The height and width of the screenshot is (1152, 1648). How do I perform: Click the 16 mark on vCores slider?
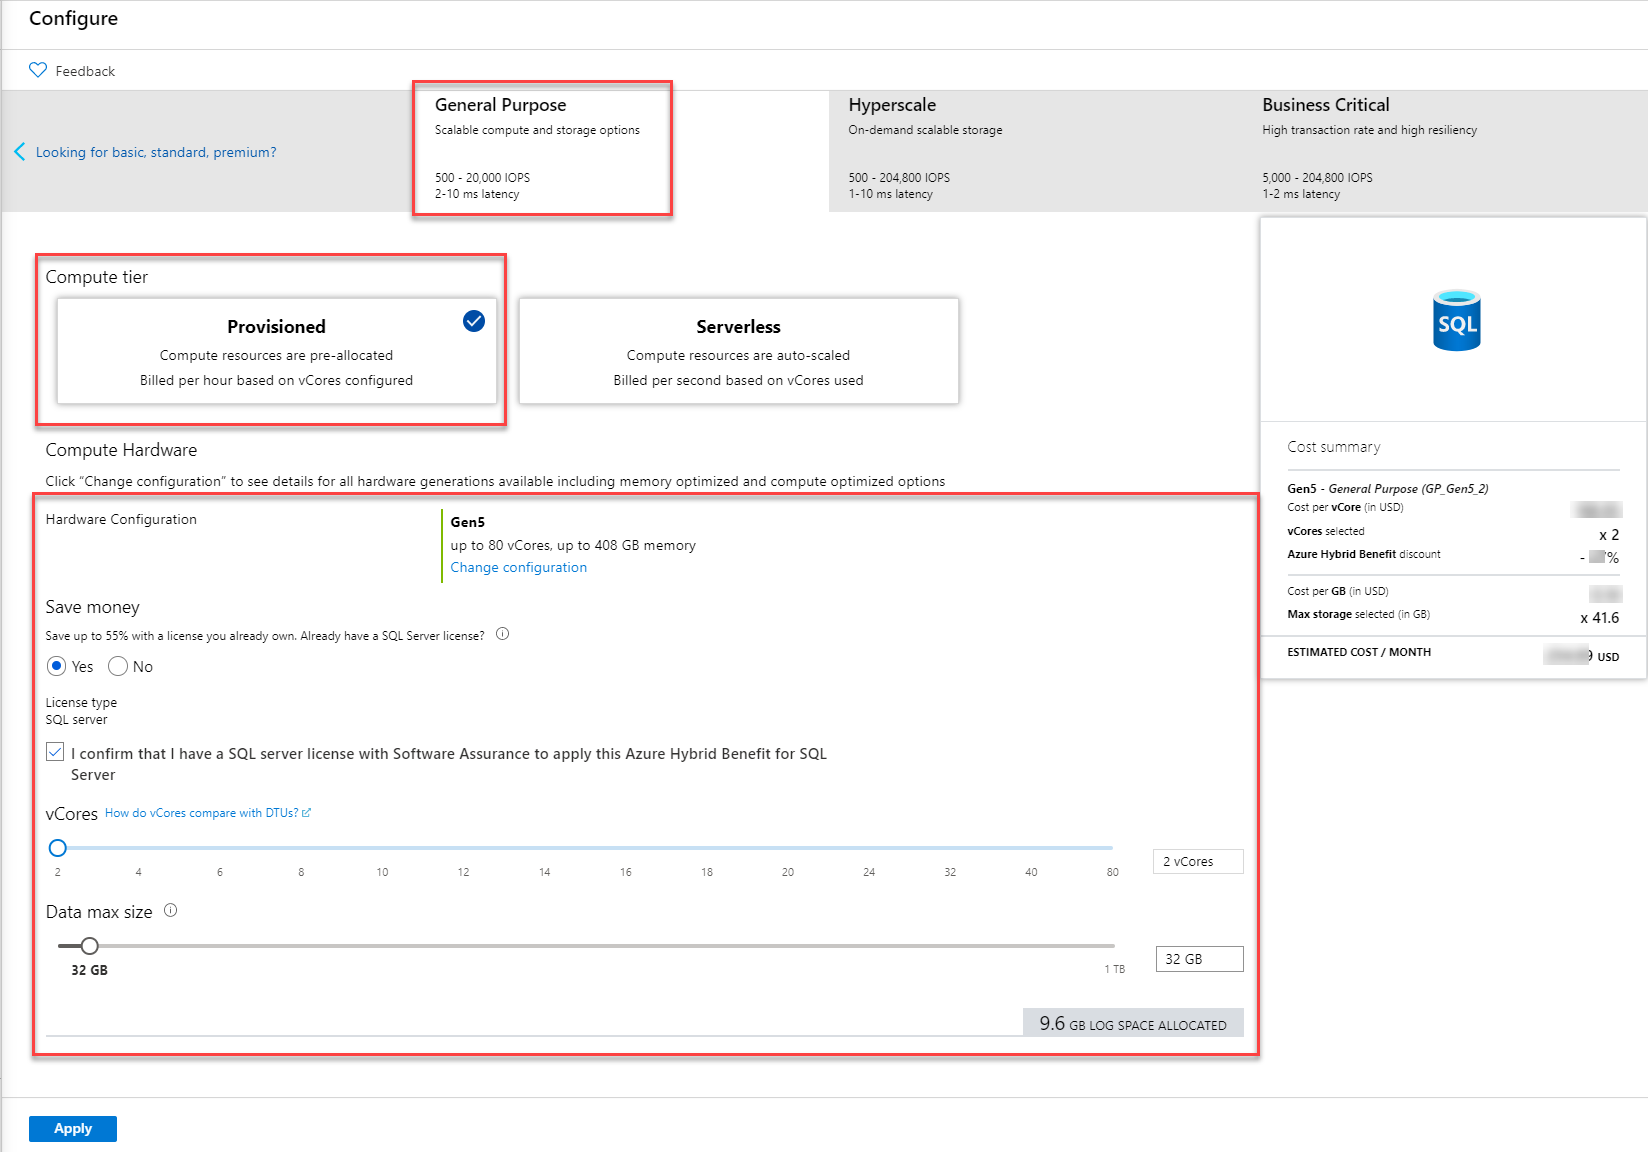(x=626, y=872)
